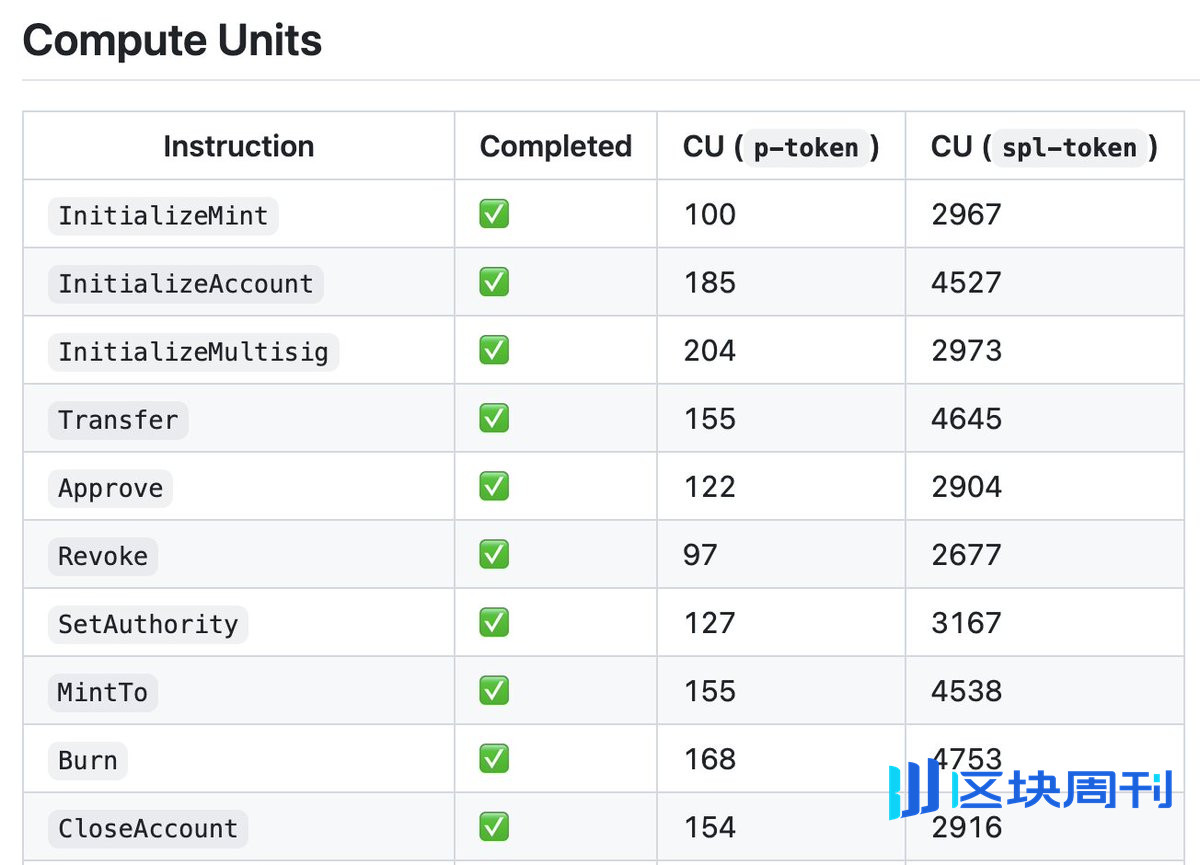Select the InitializeMint instruction code tag
Image resolution: width=1200 pixels, height=865 pixels.
pyautogui.click(x=163, y=216)
